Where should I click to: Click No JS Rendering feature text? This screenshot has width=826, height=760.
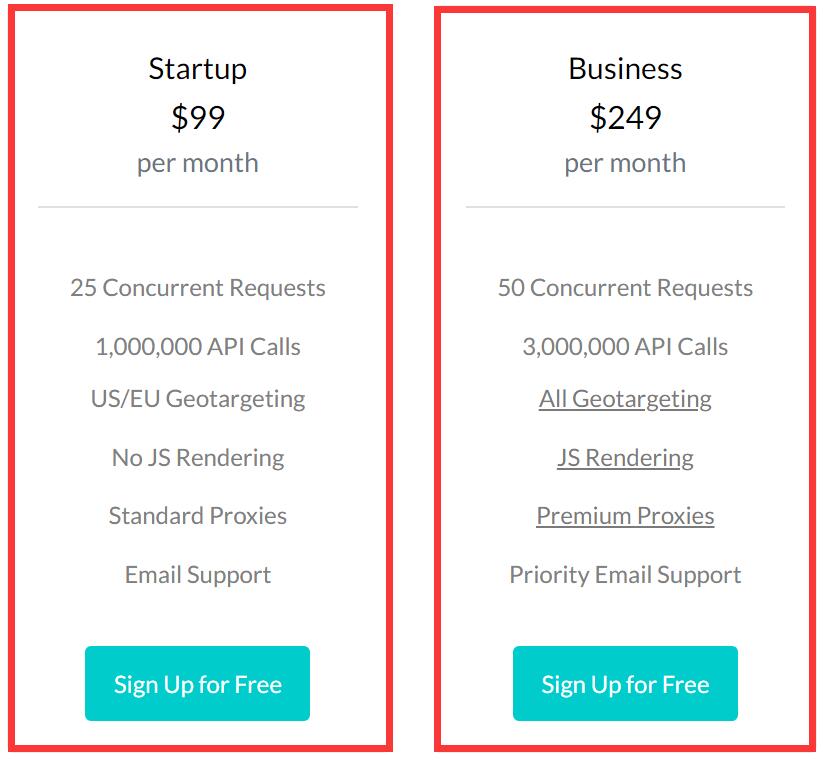[x=197, y=457]
